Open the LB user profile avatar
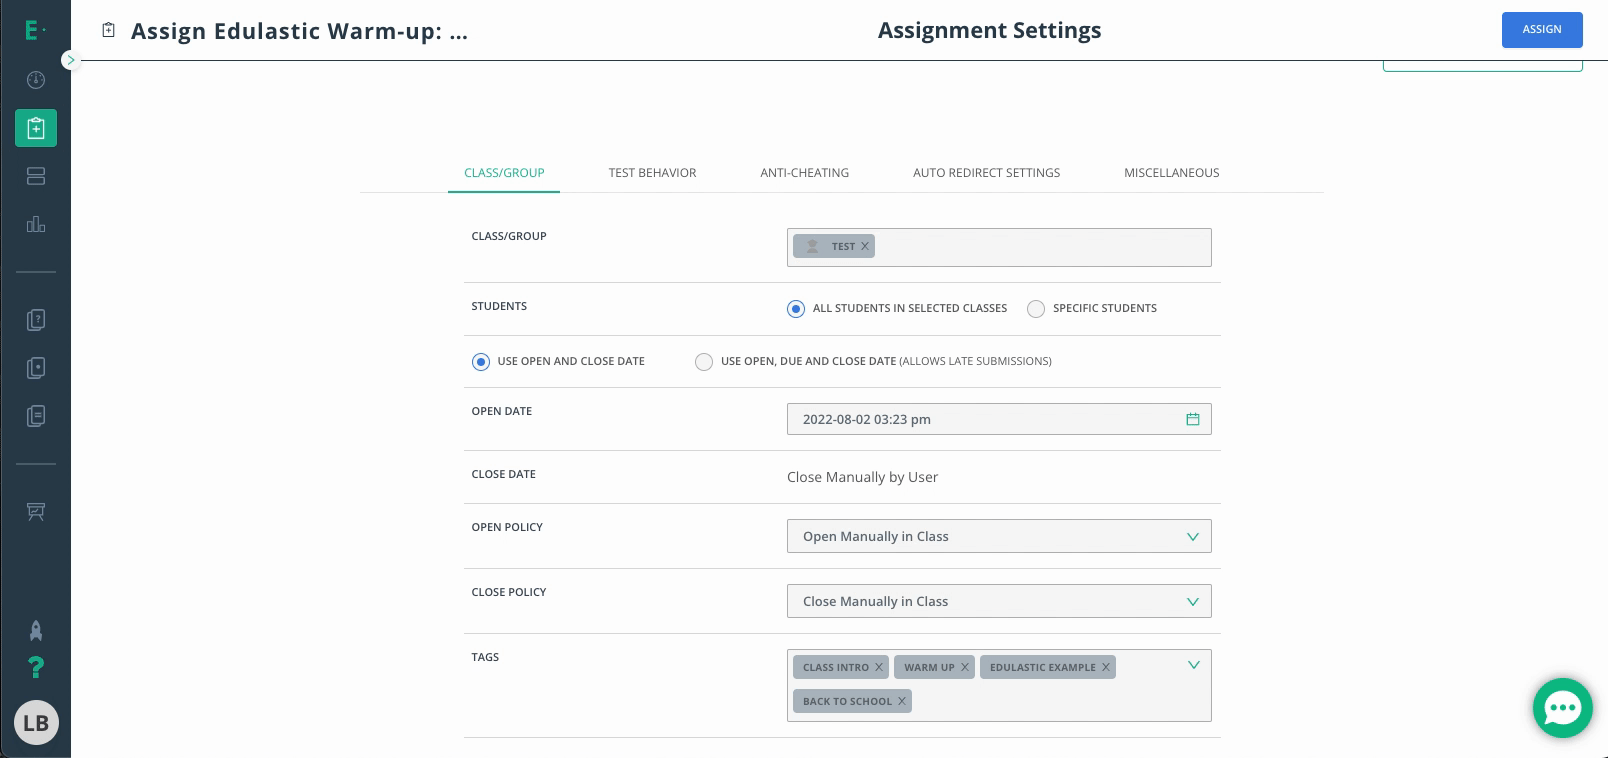Screen dimensions: 1608x758 (x=36, y=723)
